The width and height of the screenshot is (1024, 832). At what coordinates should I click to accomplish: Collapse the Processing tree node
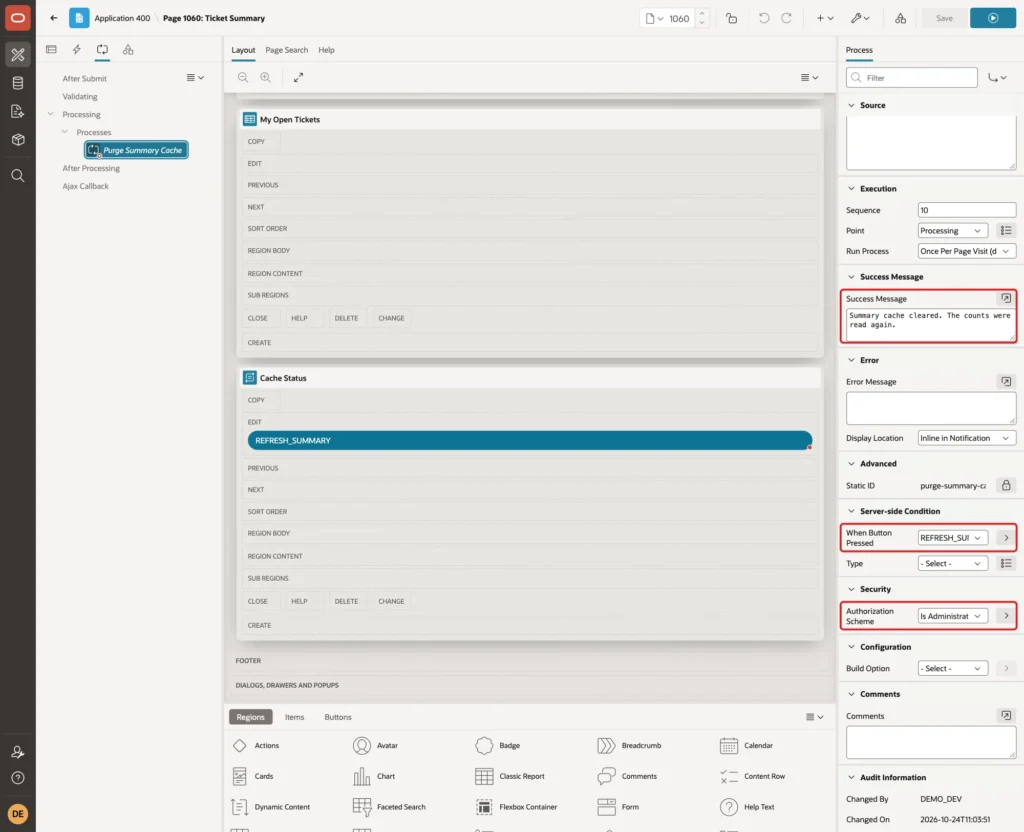click(51, 114)
